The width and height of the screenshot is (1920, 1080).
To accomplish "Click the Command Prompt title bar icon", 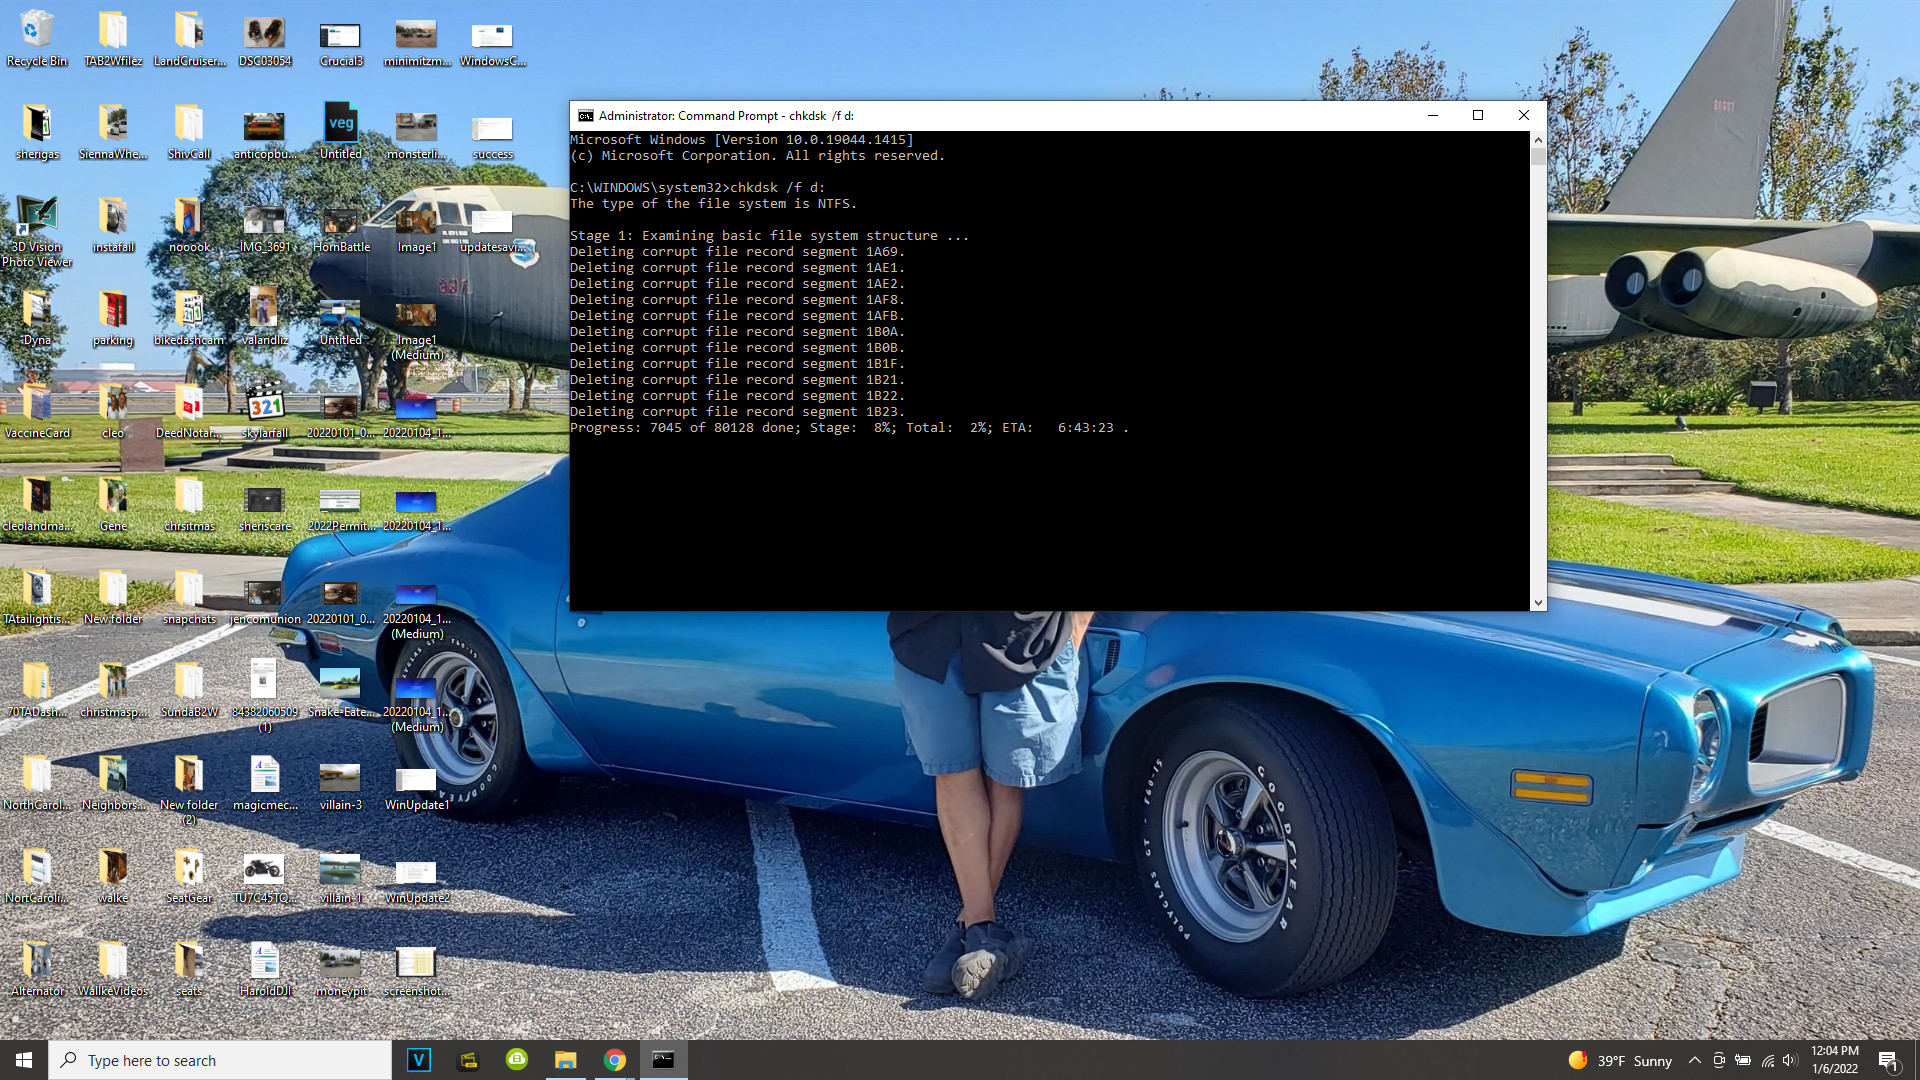I will click(586, 116).
